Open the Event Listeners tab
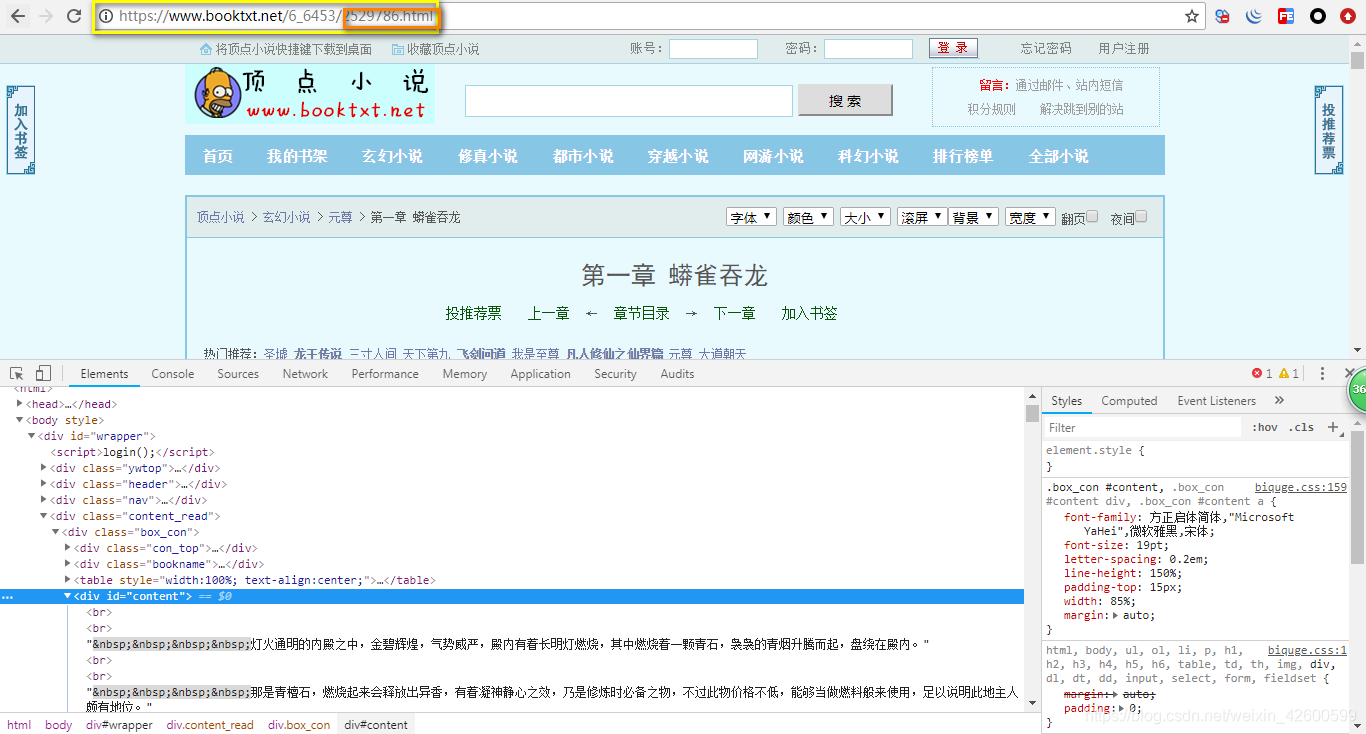1366x734 pixels. point(1216,400)
